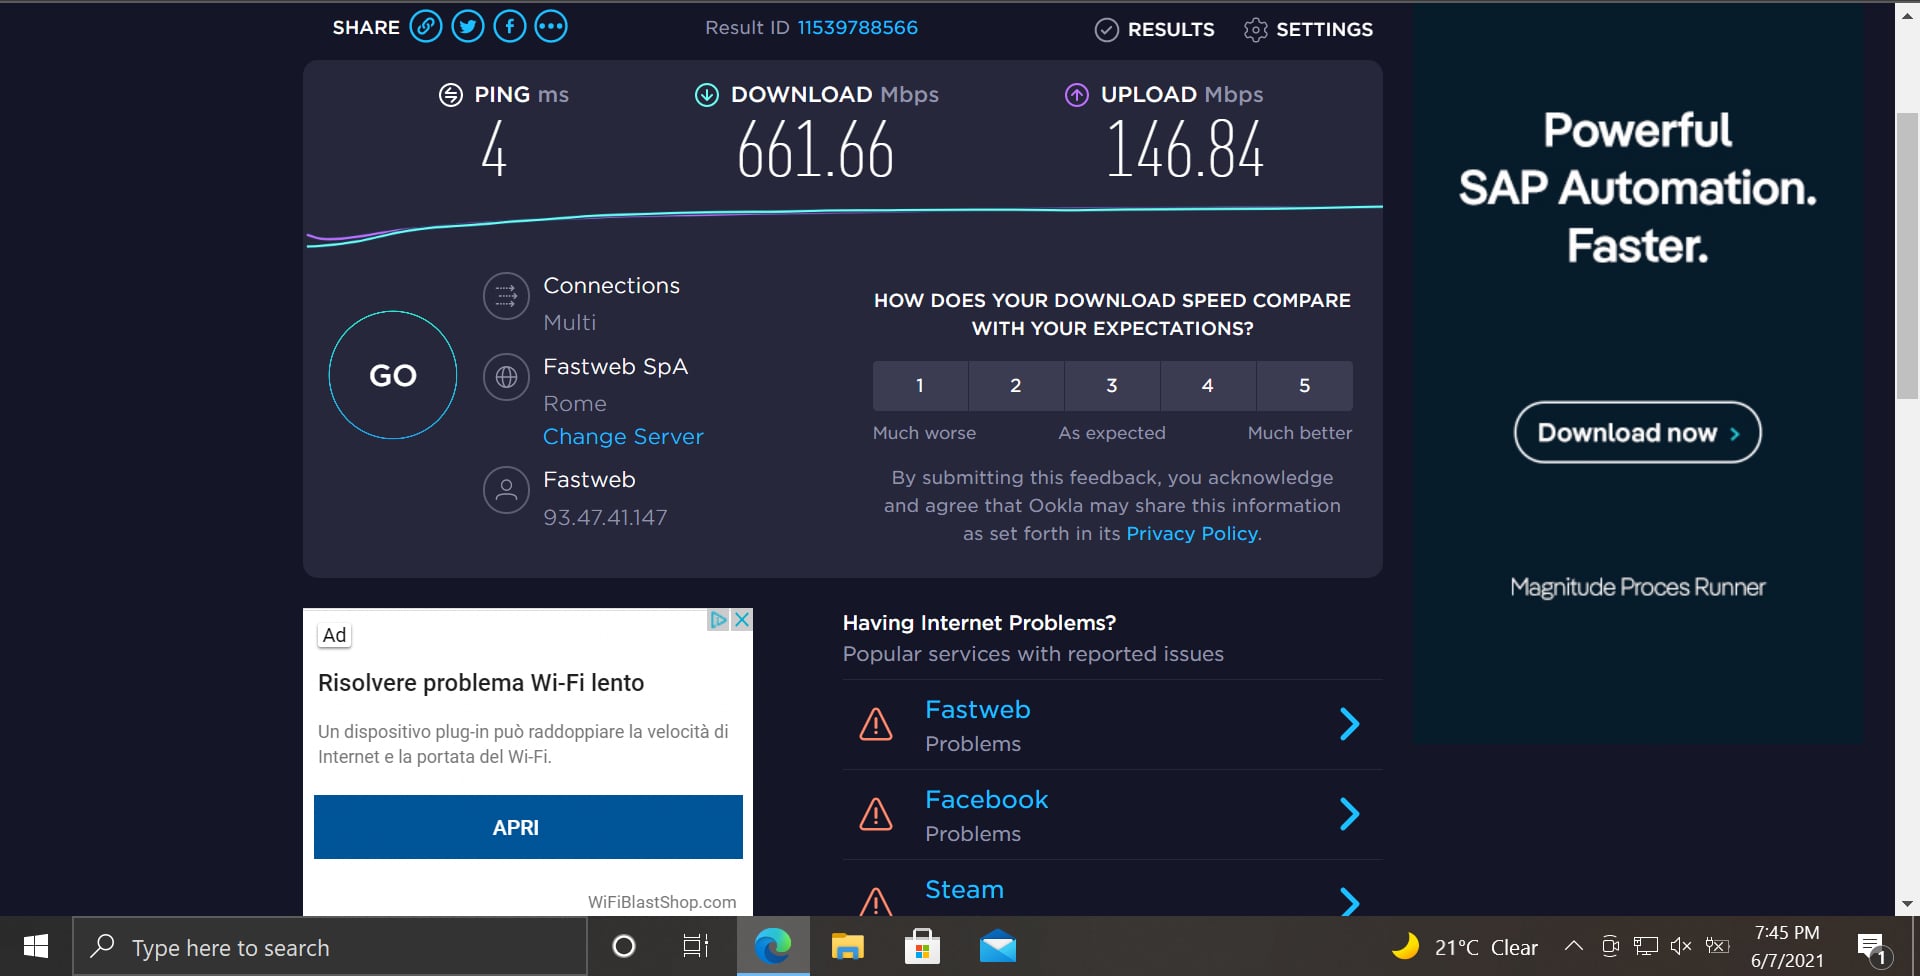Click the vertical scrollbar thumb

pyautogui.click(x=1907, y=256)
